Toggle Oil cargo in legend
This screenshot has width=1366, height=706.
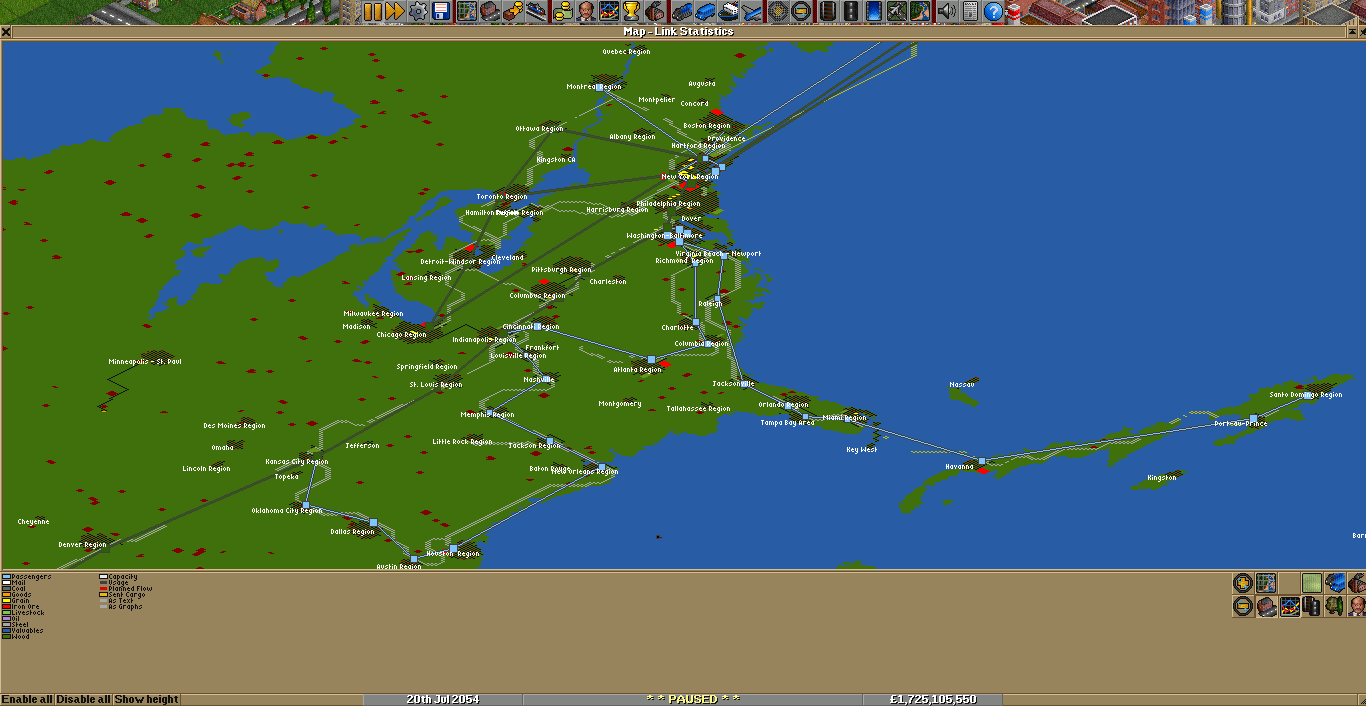(13, 619)
